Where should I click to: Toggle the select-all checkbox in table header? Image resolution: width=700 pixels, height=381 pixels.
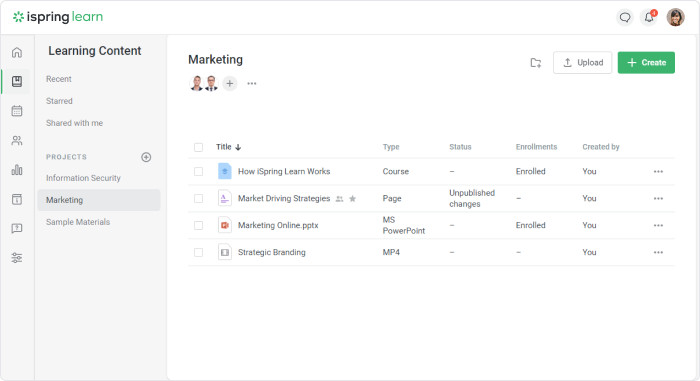(x=199, y=147)
